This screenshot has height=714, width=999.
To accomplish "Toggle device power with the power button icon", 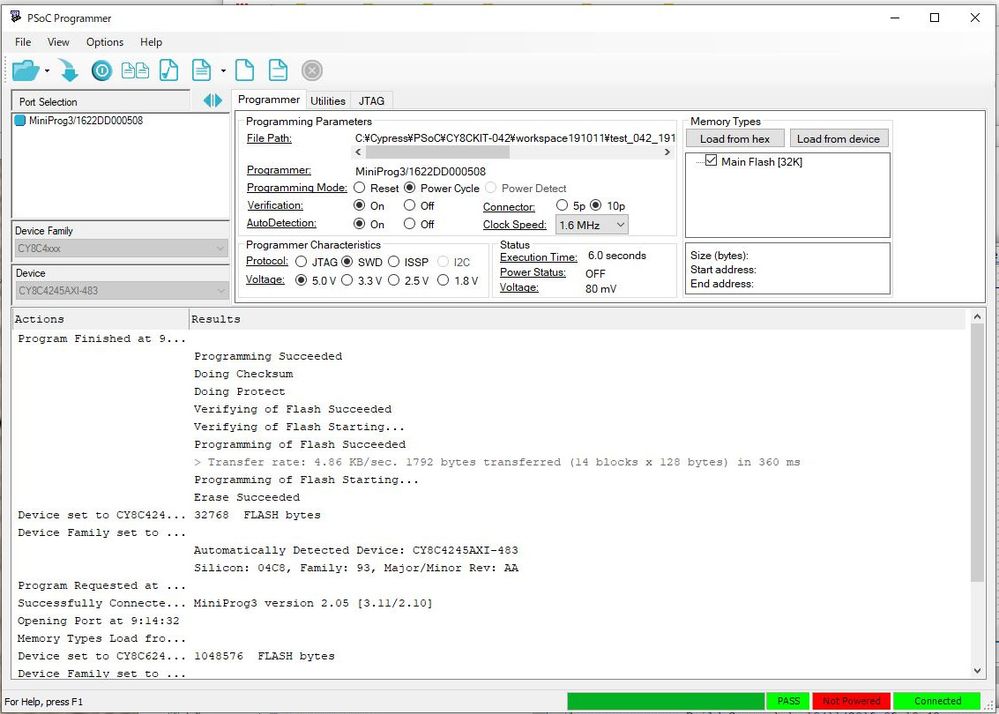I will pos(100,70).
